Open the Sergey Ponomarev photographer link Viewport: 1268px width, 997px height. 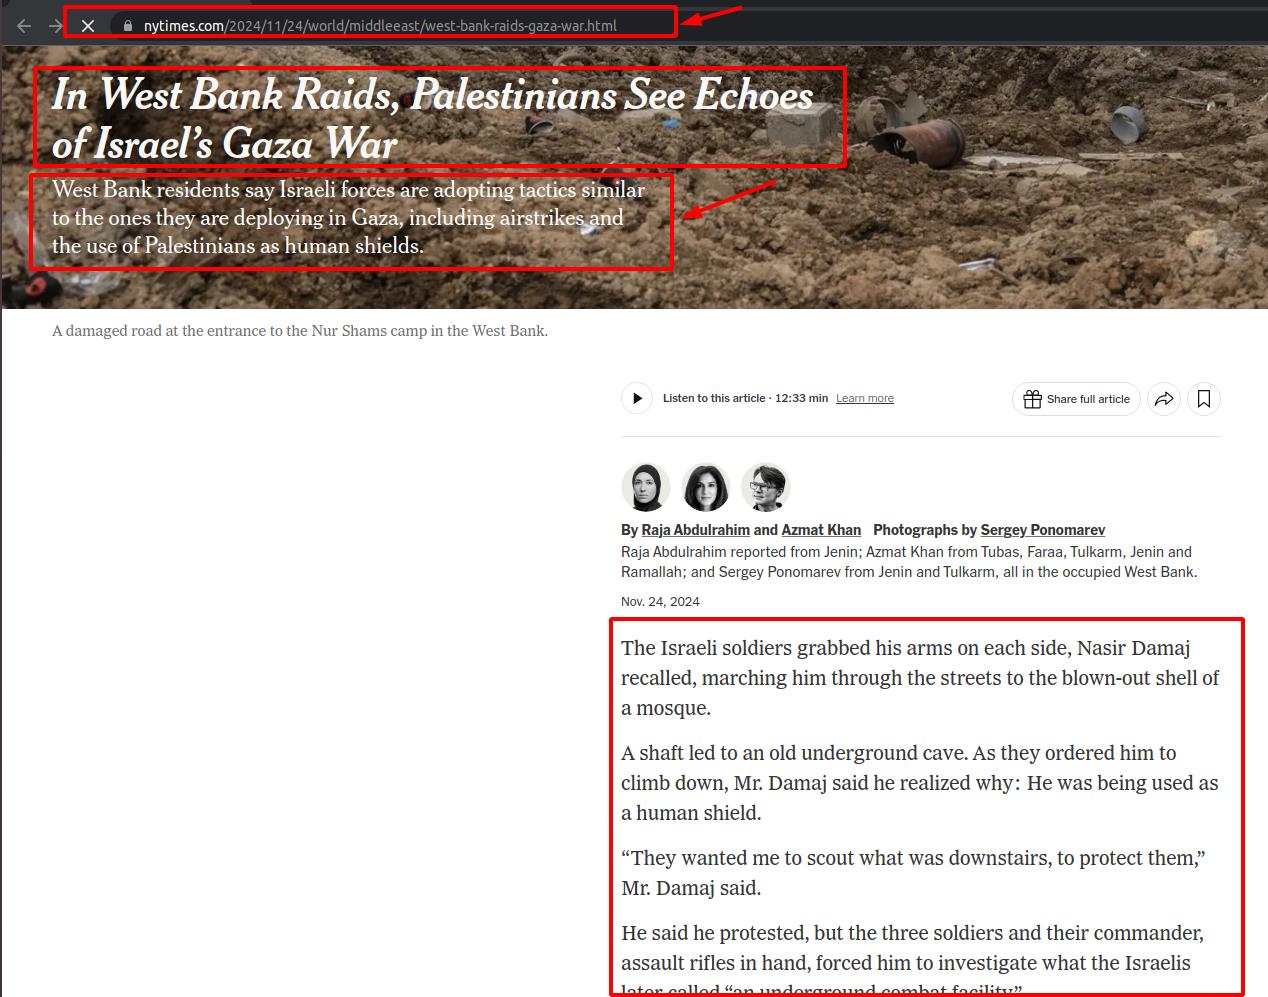click(1042, 530)
